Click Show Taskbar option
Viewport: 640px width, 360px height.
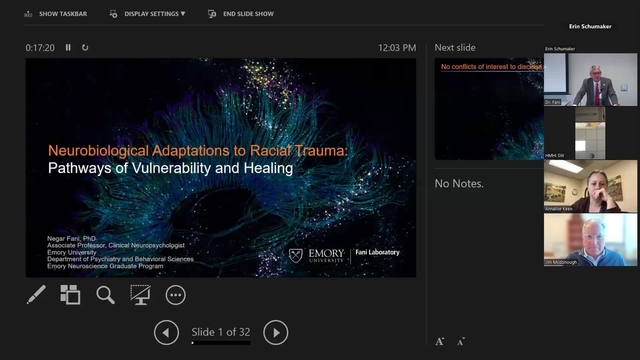coord(56,14)
